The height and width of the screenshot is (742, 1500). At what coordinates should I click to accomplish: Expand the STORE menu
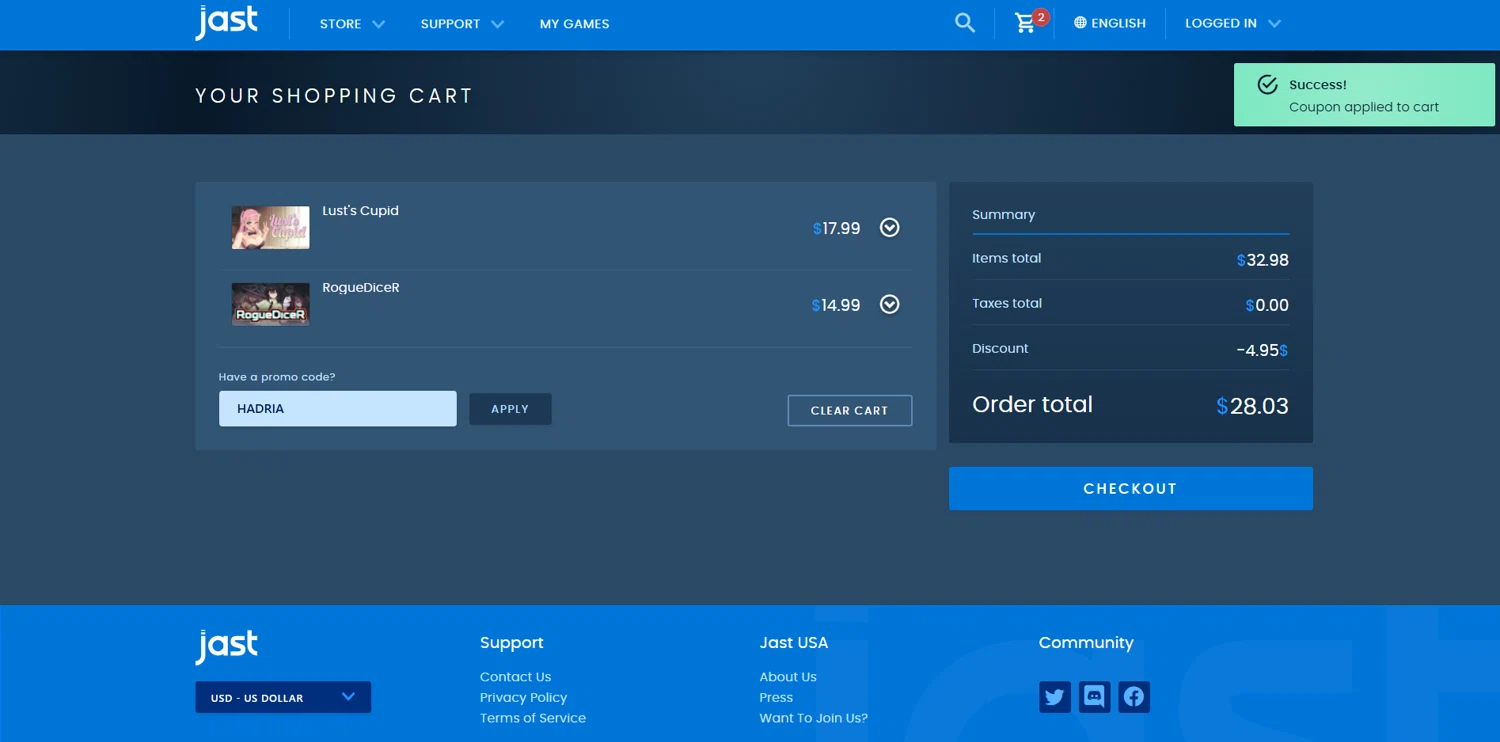click(x=352, y=24)
